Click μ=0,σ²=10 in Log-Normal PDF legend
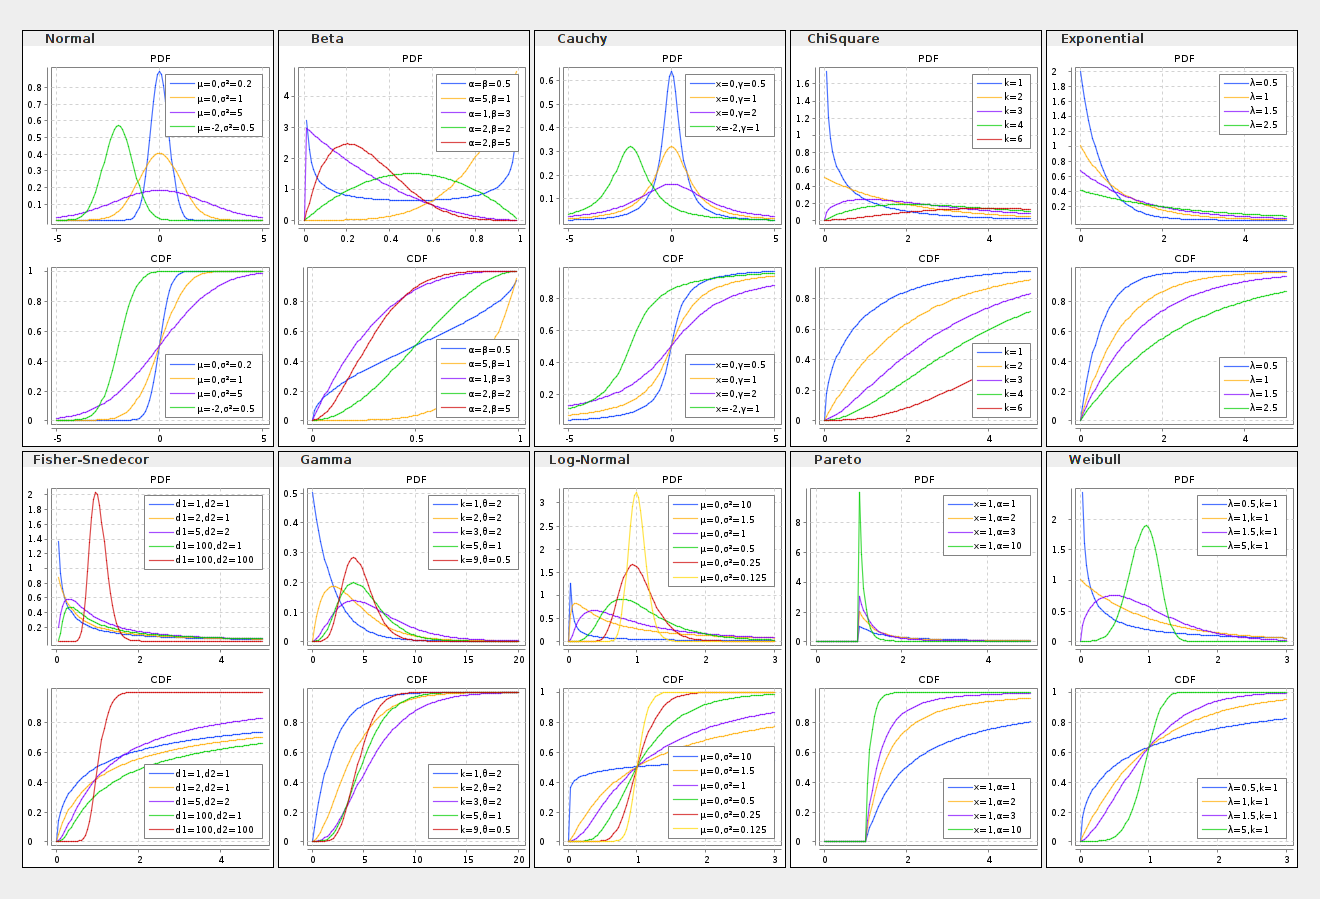Image resolution: width=1320 pixels, height=899 pixels. [727, 505]
